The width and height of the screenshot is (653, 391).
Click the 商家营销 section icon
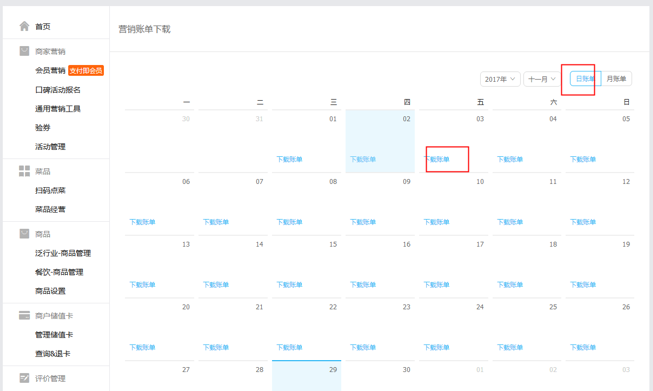(x=24, y=51)
